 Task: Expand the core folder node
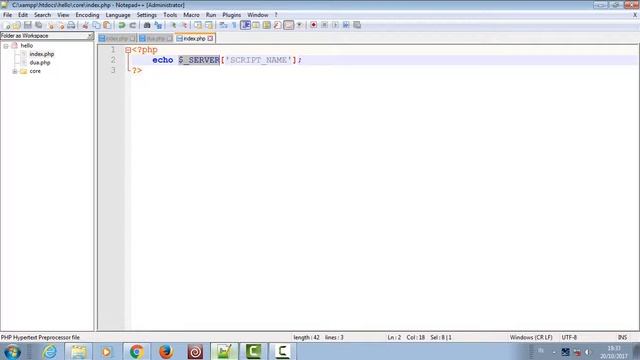pos(15,71)
